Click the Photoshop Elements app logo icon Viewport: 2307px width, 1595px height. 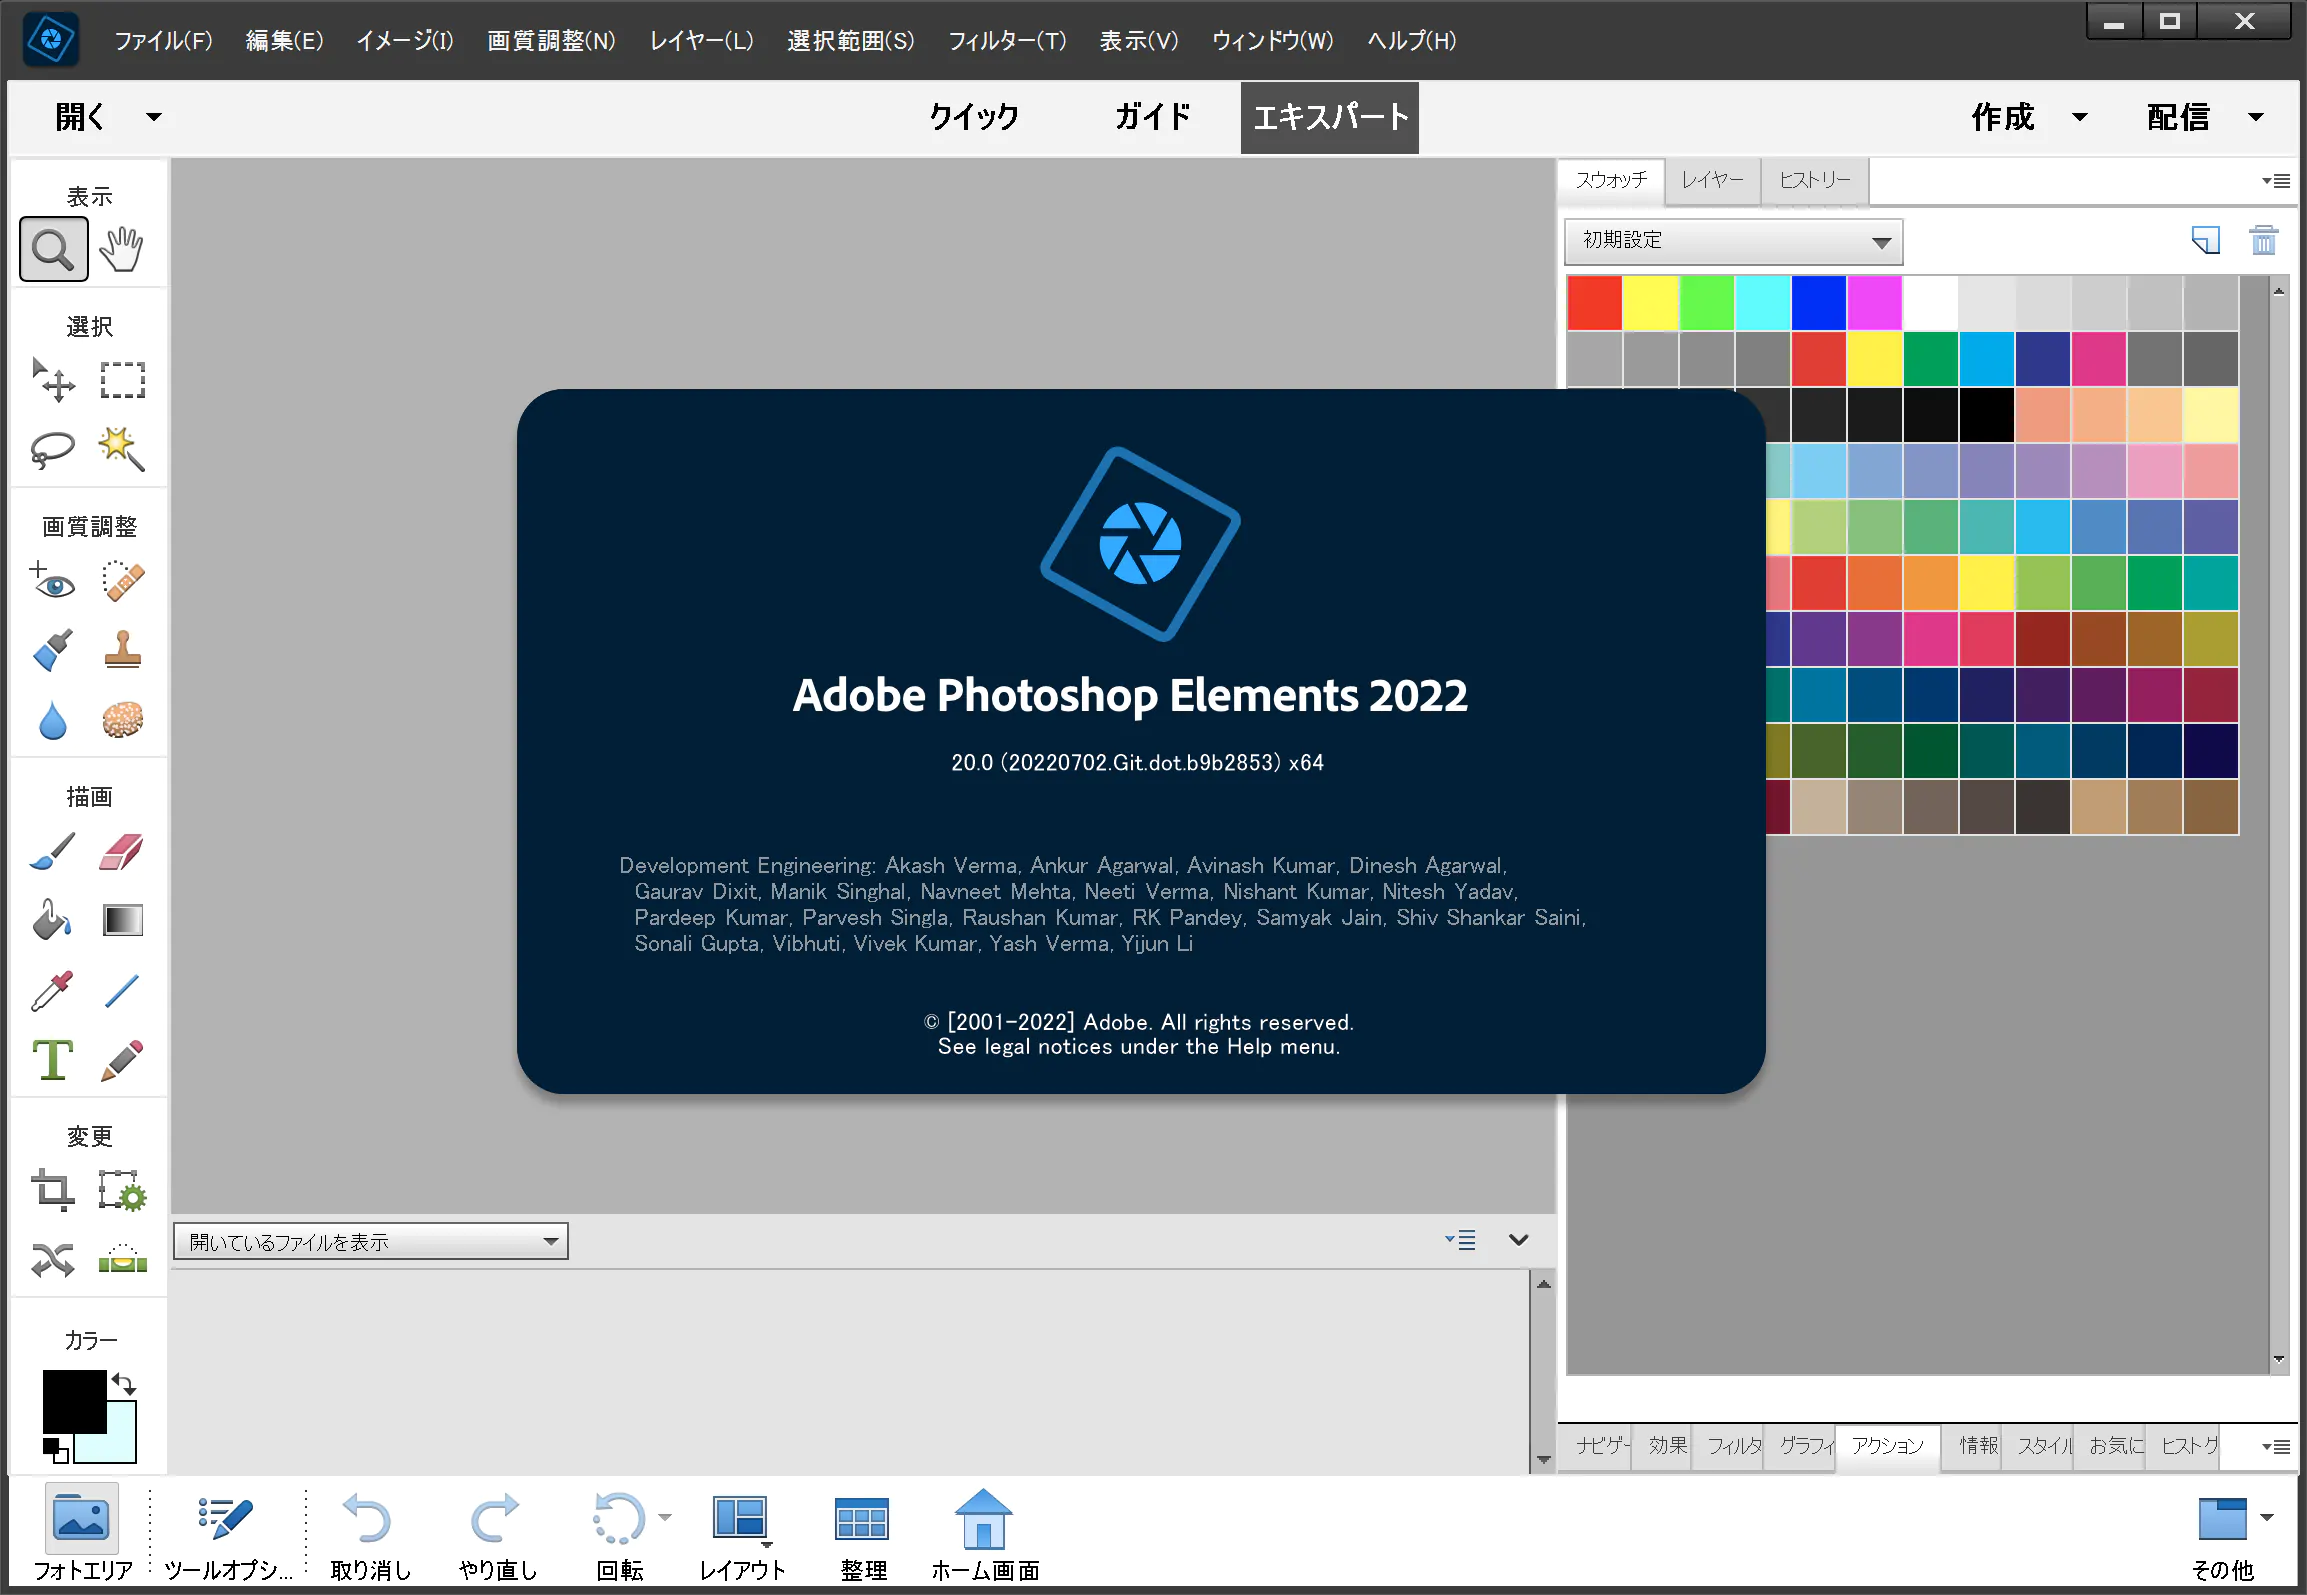[52, 41]
